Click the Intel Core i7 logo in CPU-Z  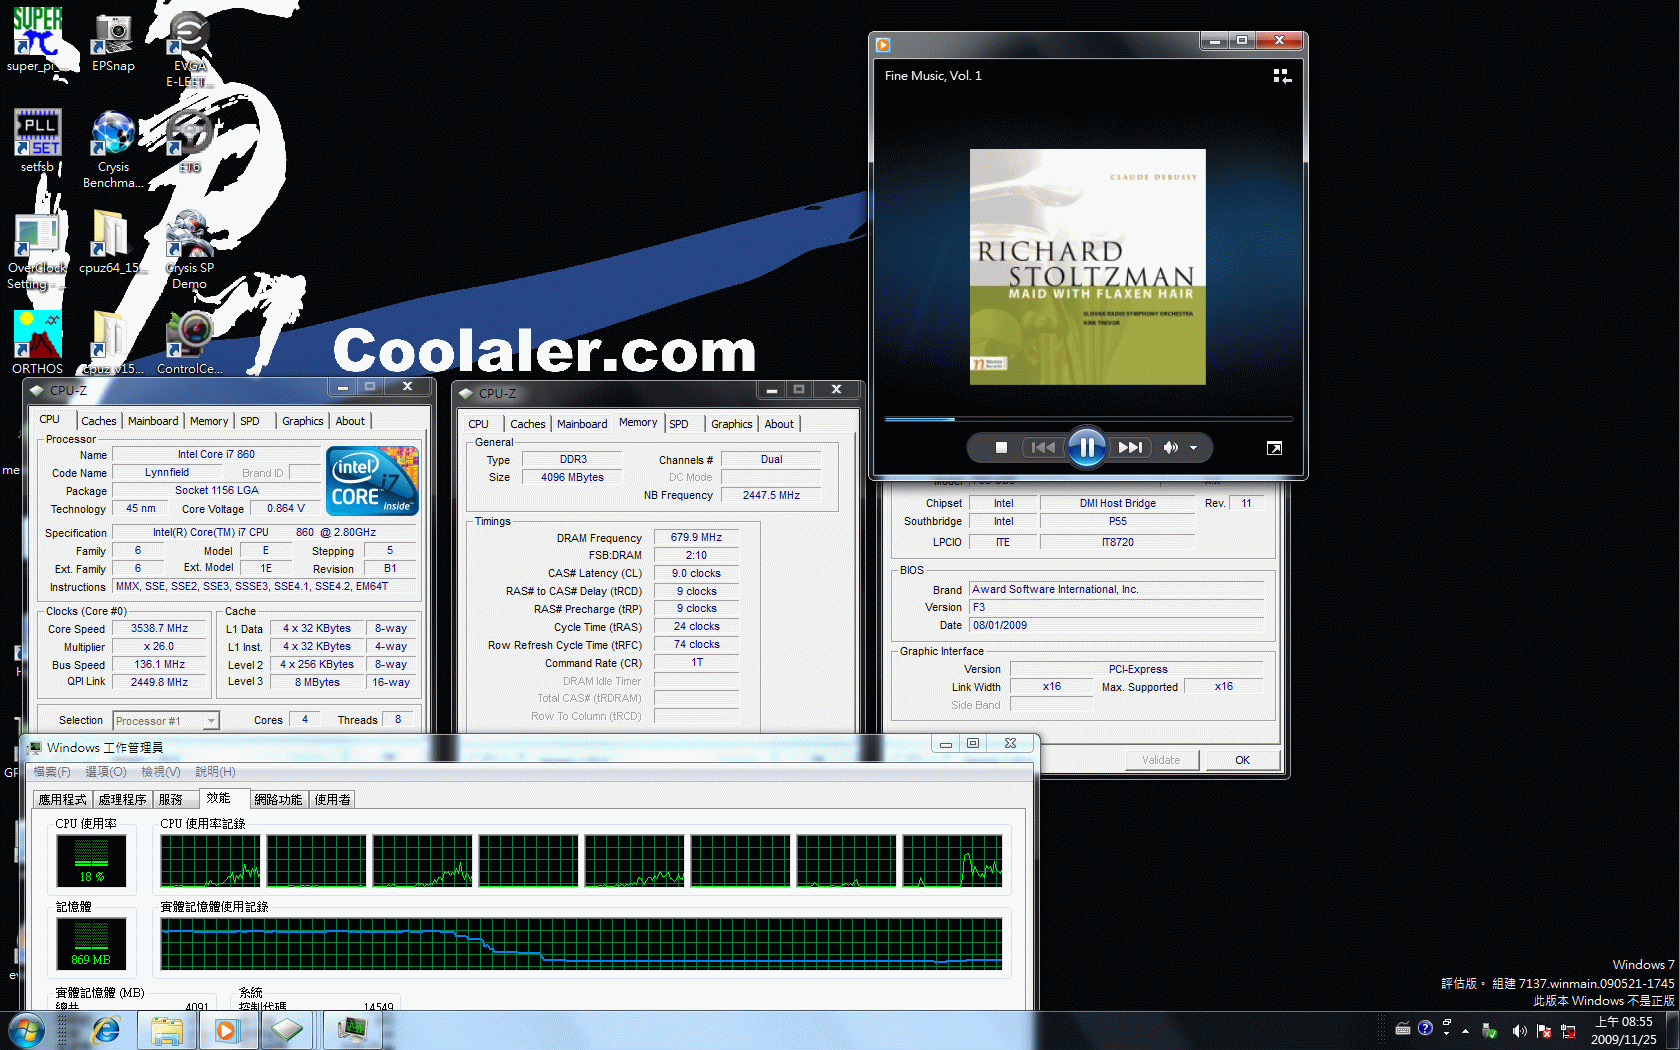coord(372,481)
